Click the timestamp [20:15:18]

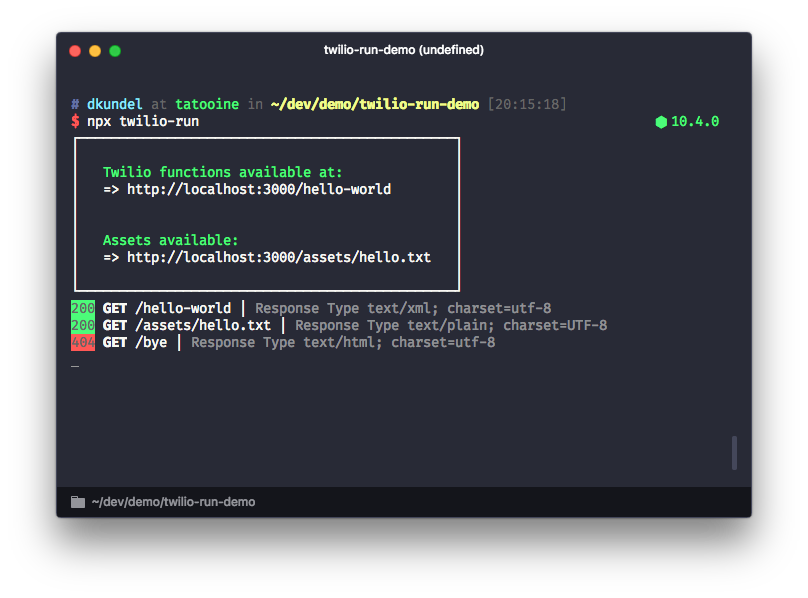[527, 104]
